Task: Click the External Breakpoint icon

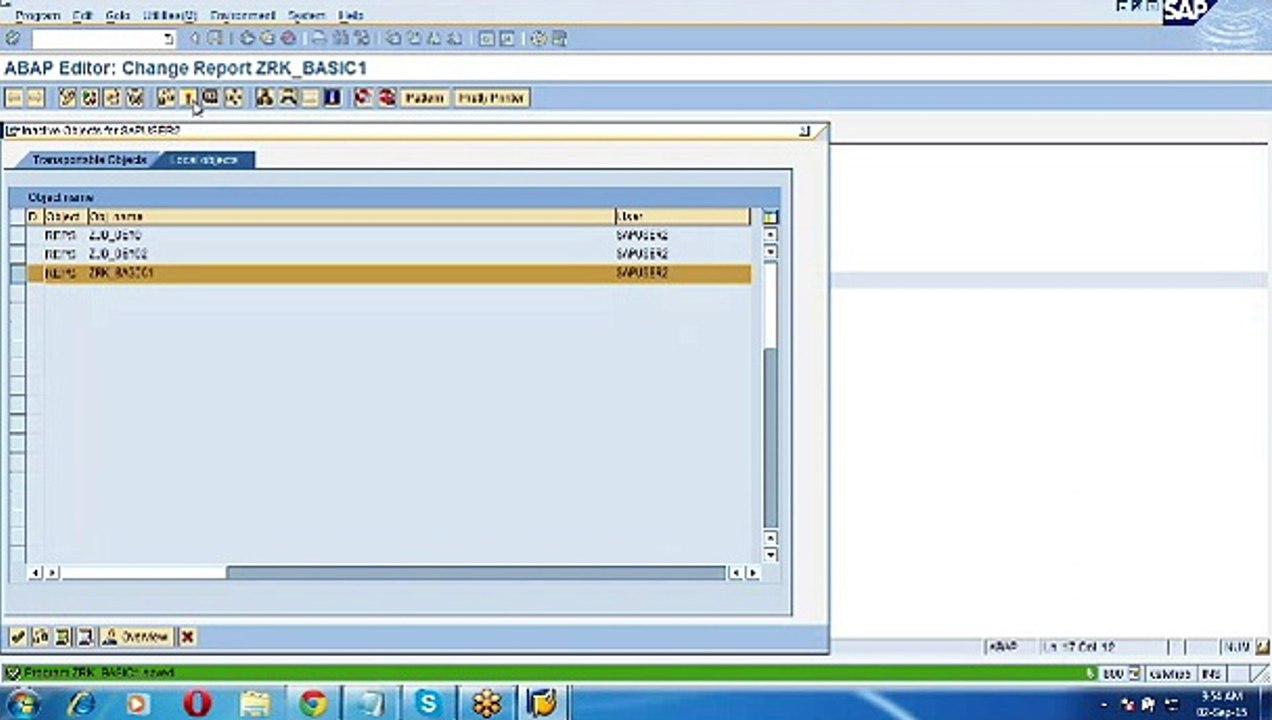Action: pos(386,98)
